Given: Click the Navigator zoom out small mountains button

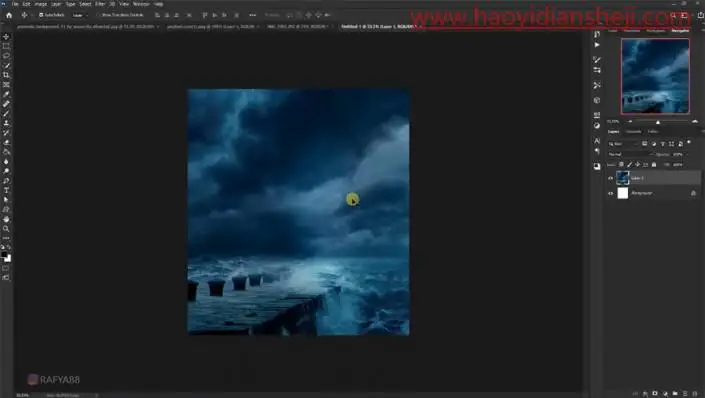Looking at the screenshot, I should click(630, 121).
